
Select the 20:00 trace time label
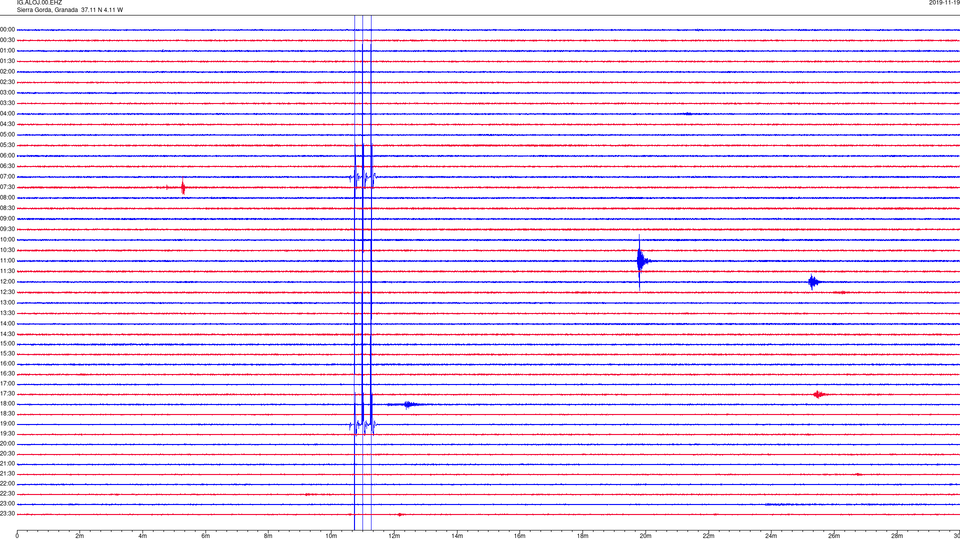click(7, 444)
